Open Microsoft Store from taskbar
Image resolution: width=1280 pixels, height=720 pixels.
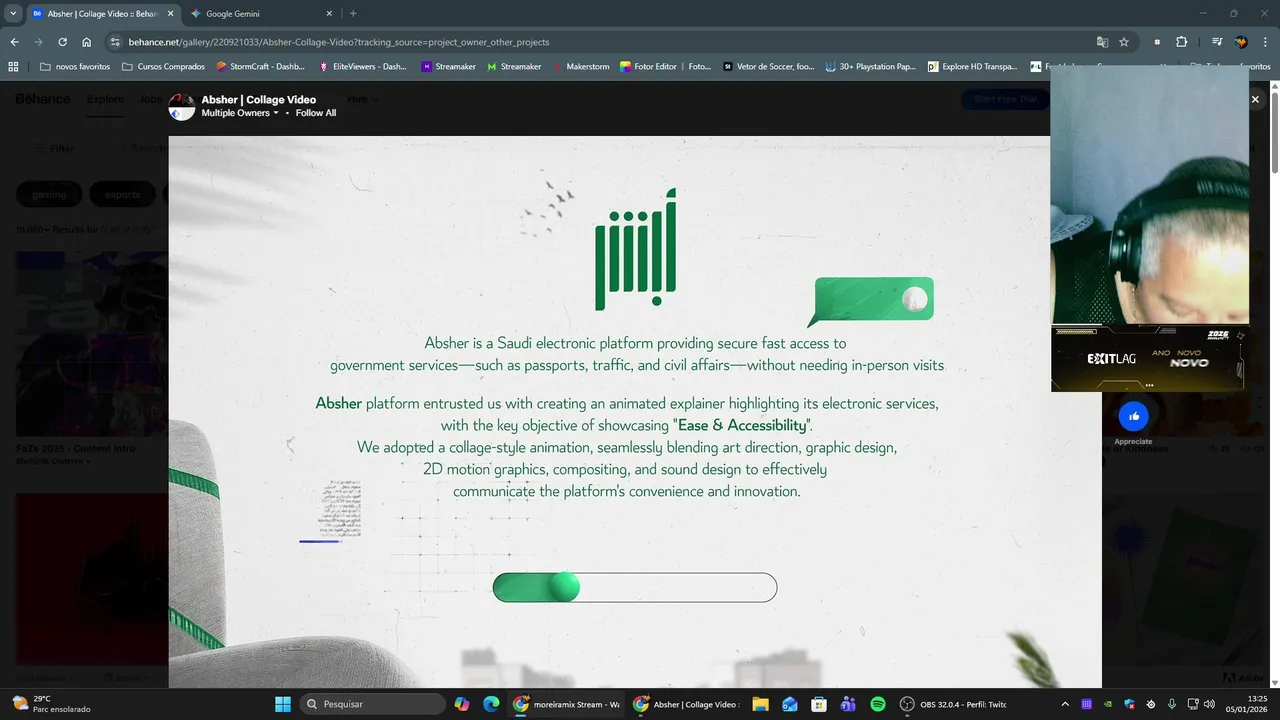819,704
